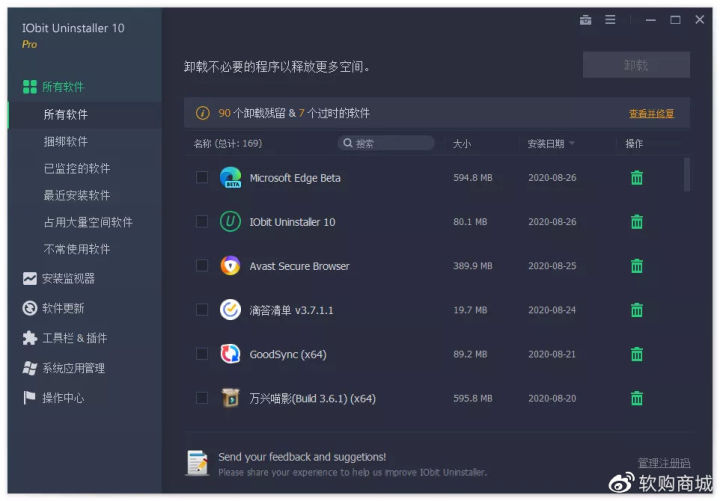
Task: Click the info icon beside 卸载残留
Action: click(x=202, y=113)
